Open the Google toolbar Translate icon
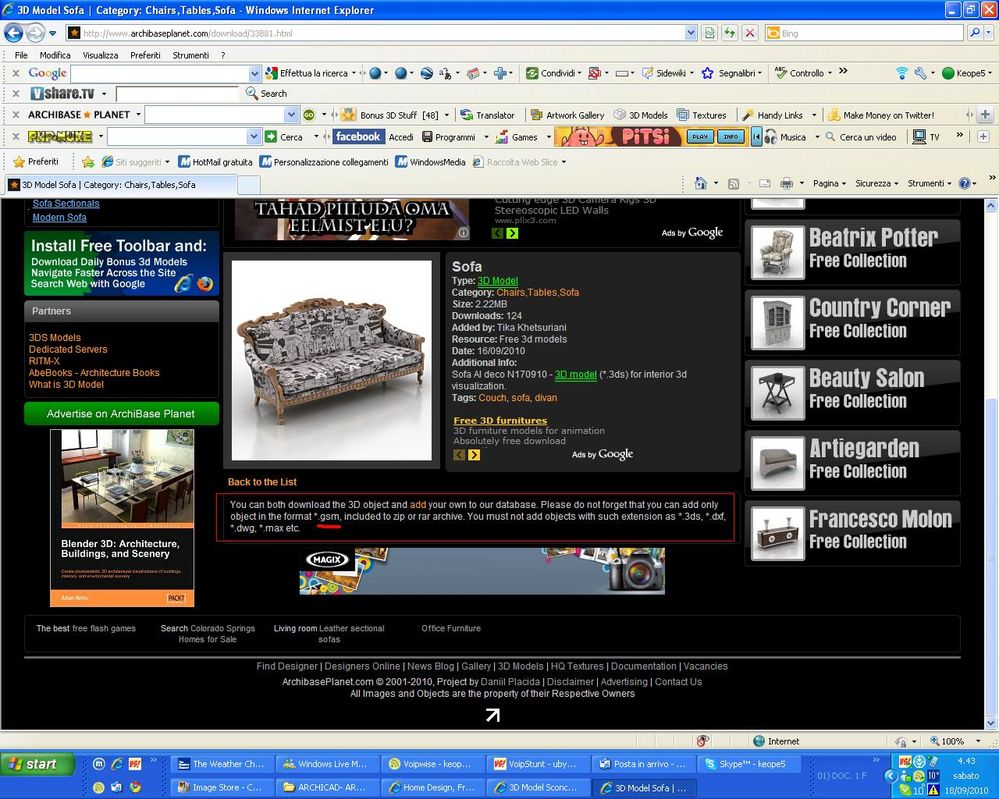The height and width of the screenshot is (799, 999). click(x=445, y=73)
